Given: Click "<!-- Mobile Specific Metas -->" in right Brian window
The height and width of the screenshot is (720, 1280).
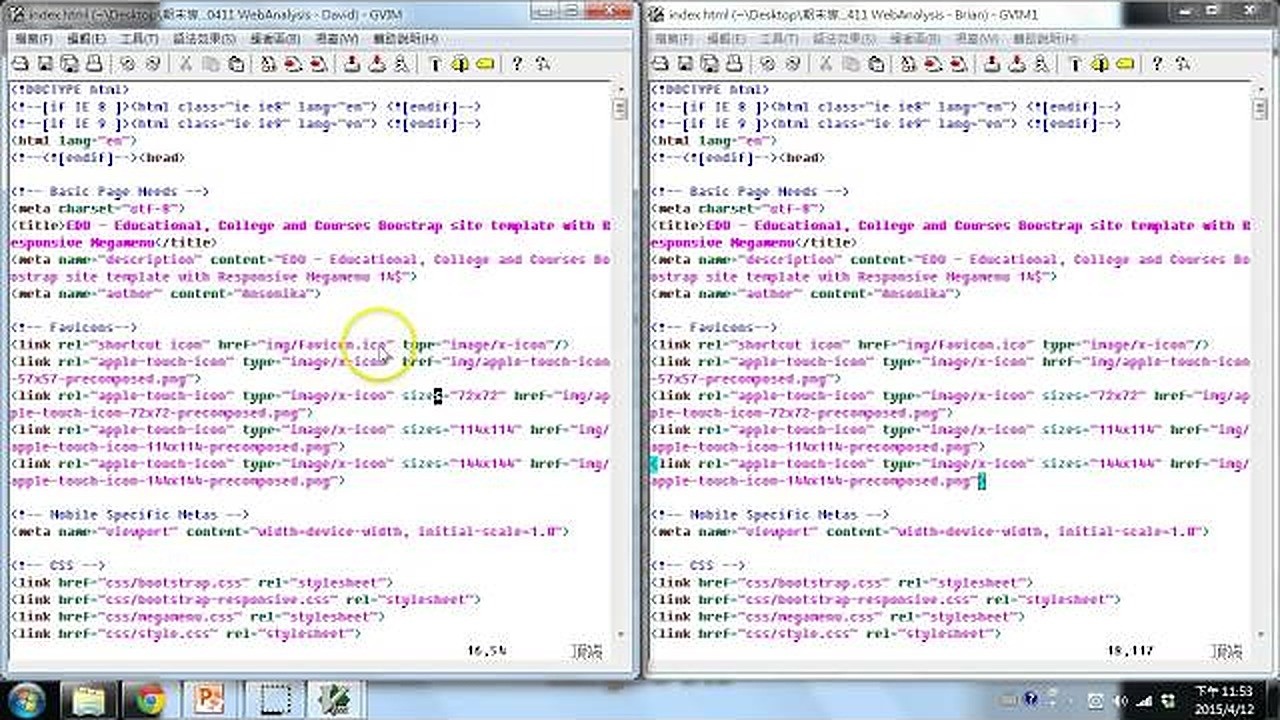Looking at the screenshot, I should tap(770, 514).
